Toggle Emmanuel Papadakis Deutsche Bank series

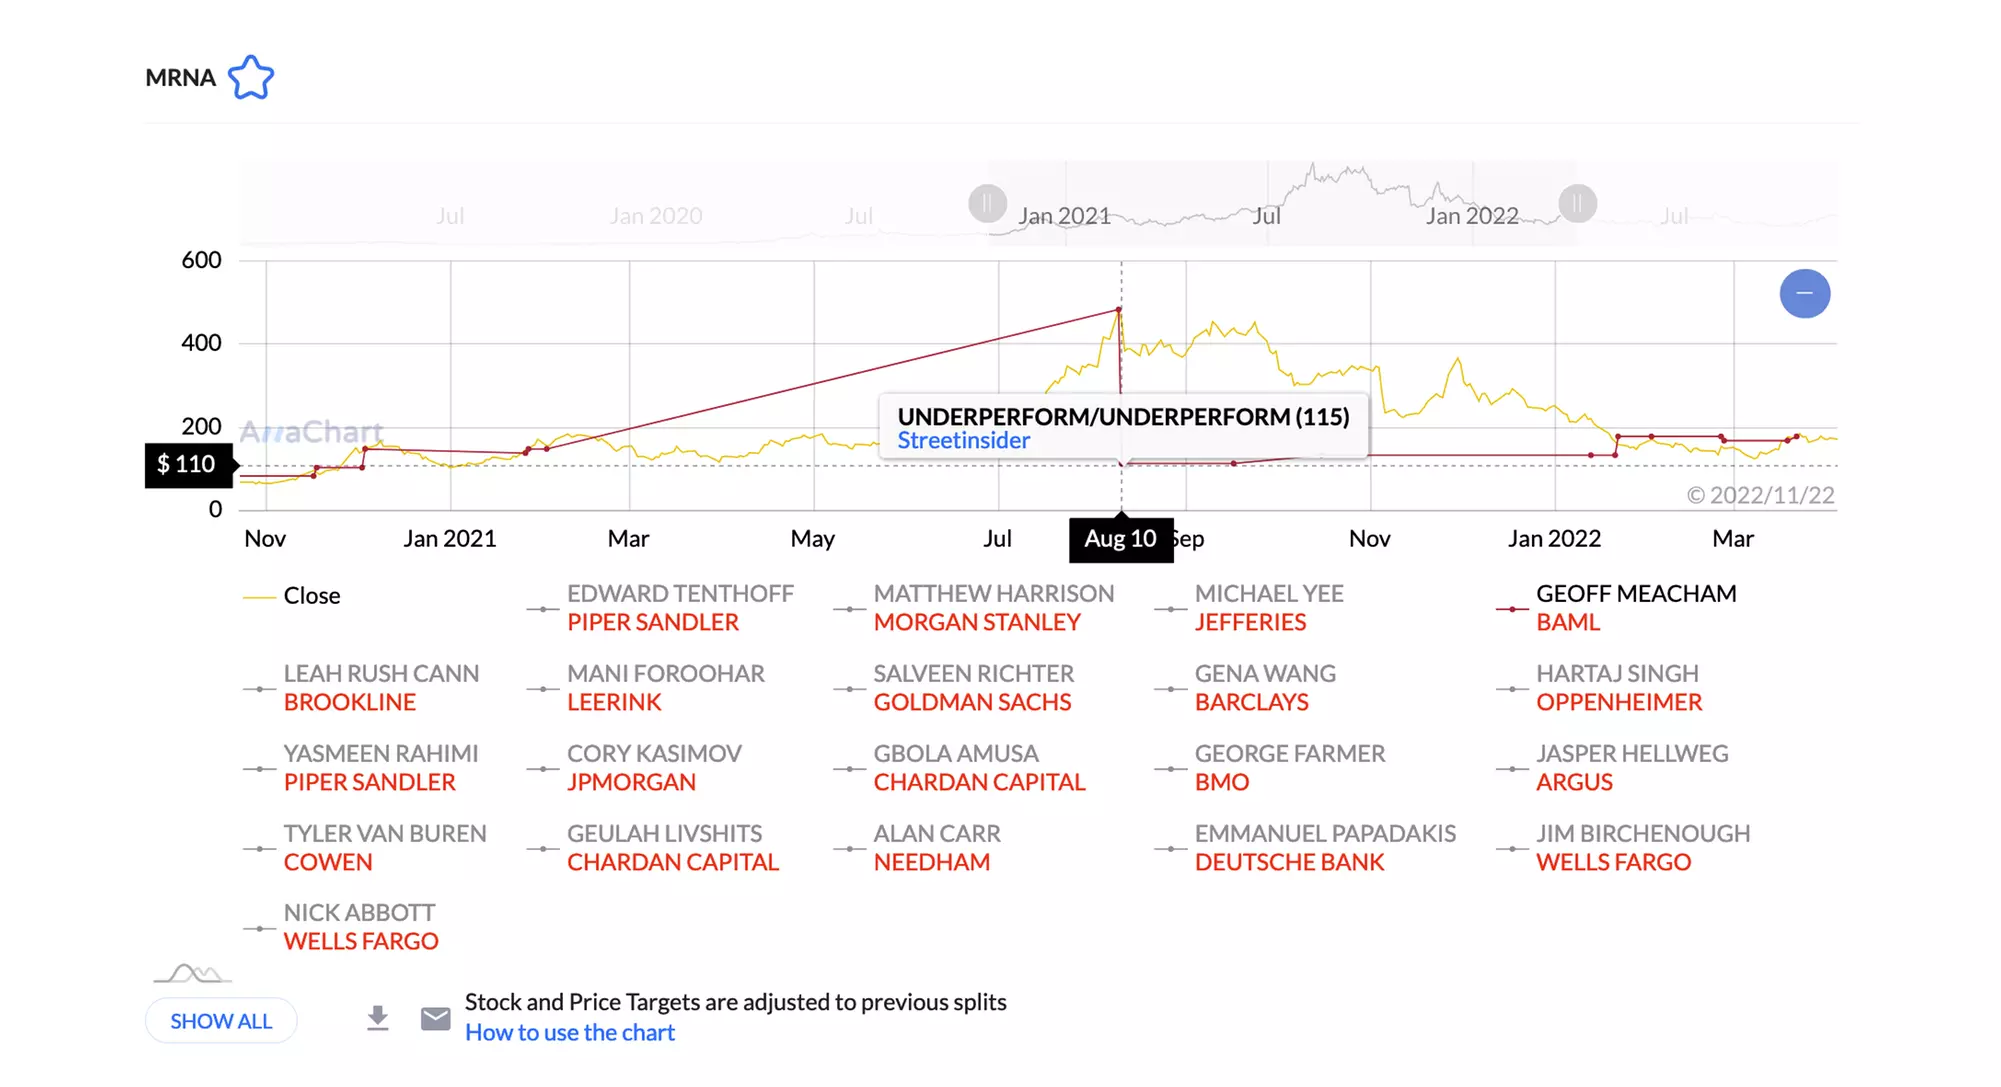(x=1306, y=848)
